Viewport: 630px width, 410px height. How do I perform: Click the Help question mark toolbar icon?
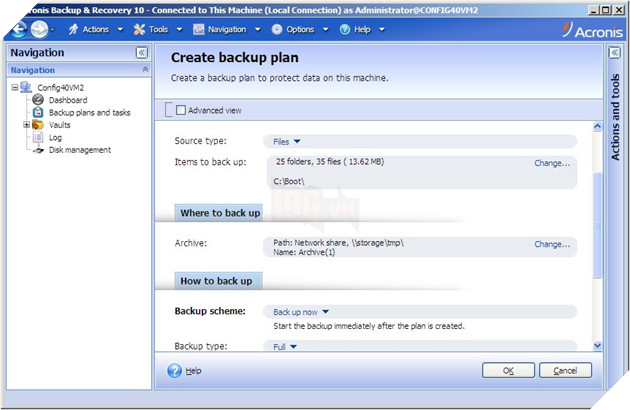(345, 29)
